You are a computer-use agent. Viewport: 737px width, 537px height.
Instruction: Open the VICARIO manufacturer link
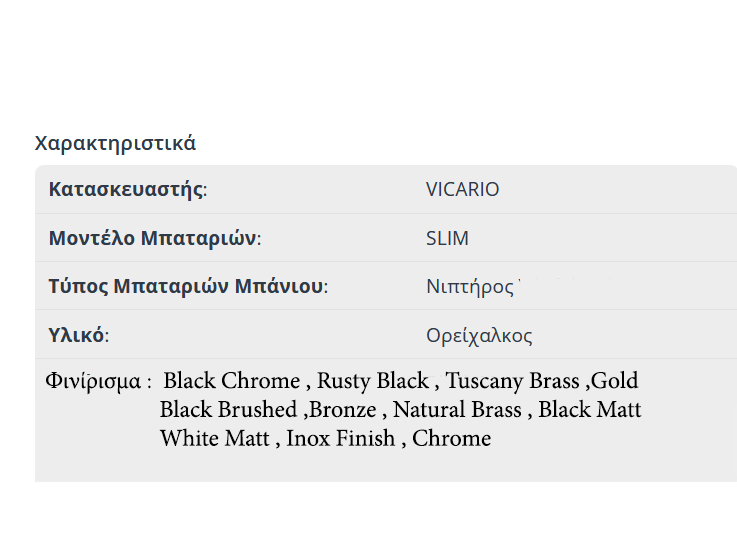pyautogui.click(x=462, y=190)
